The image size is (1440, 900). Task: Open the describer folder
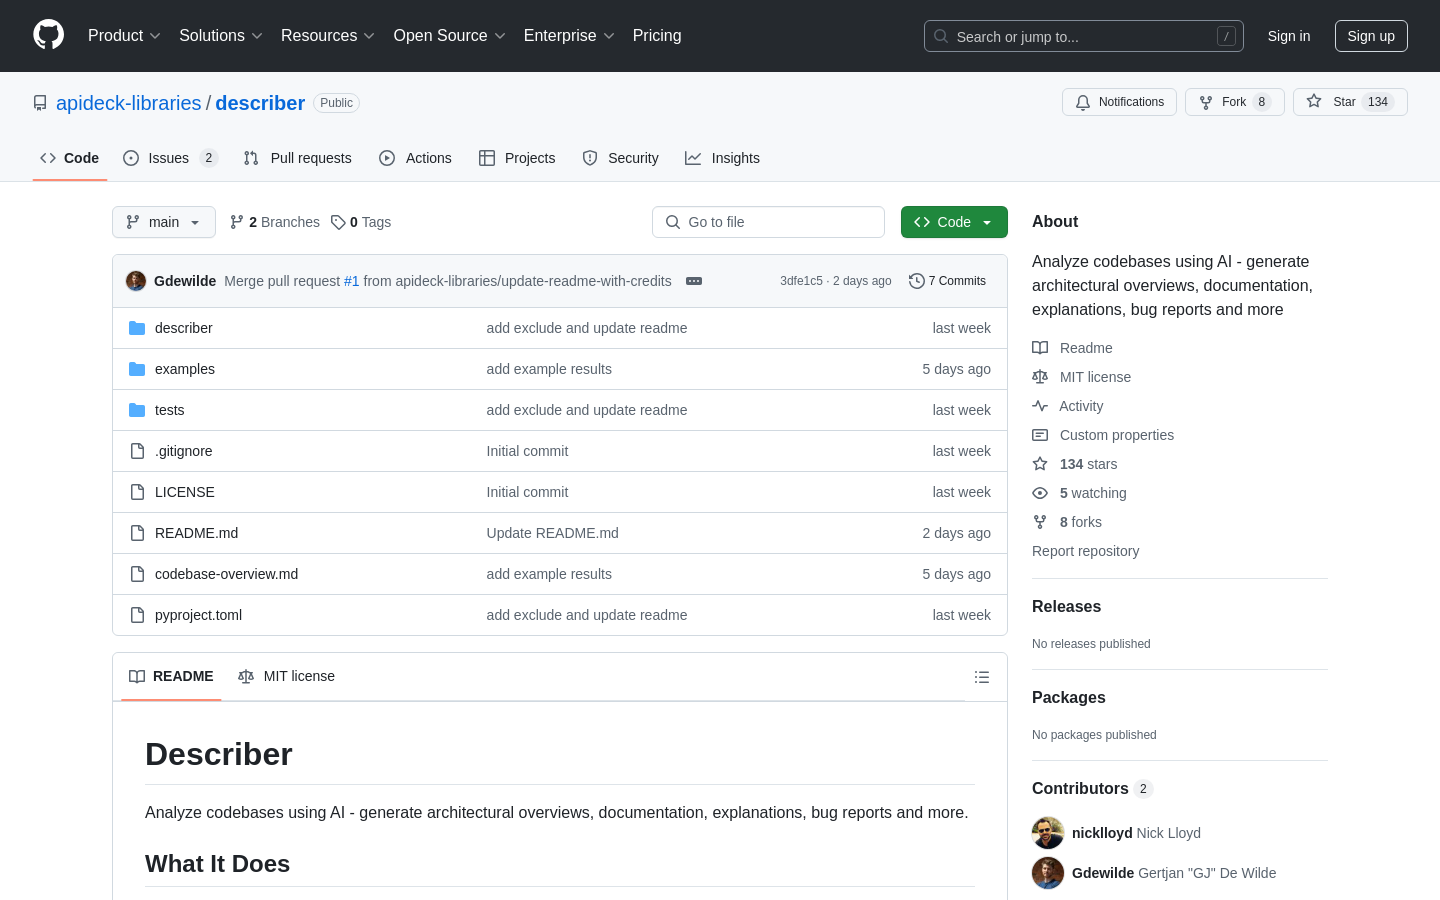(184, 328)
